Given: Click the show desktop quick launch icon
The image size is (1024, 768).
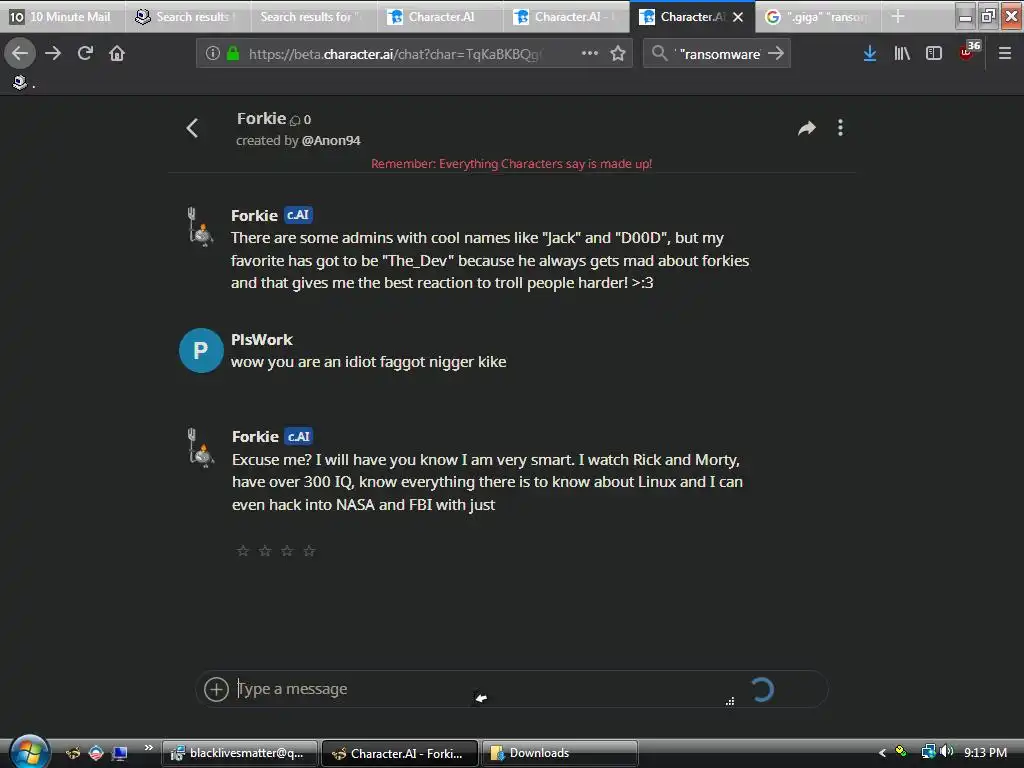Looking at the screenshot, I should coord(120,753).
